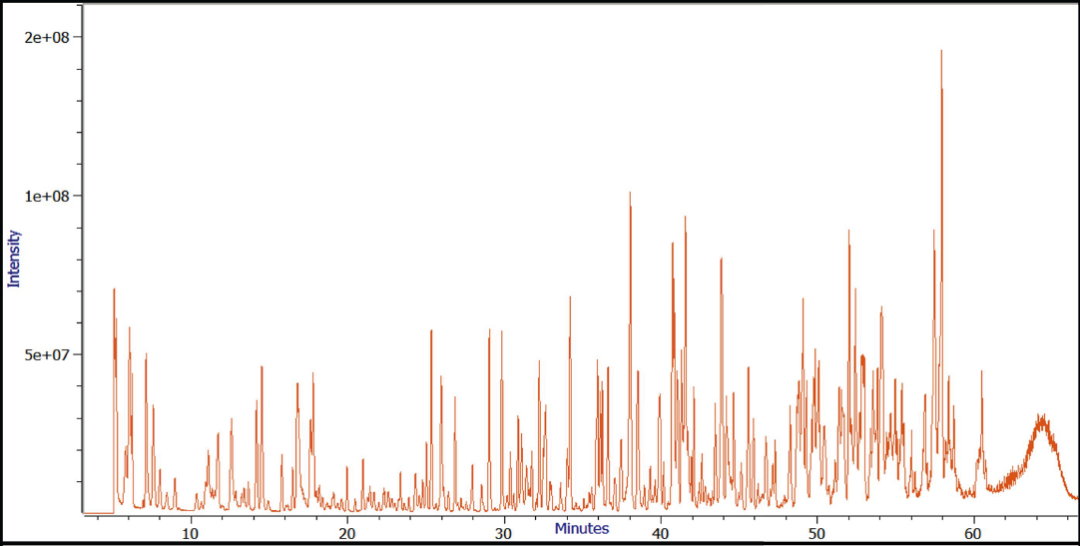Select the 1e+08 y-axis tick label
The width and height of the screenshot is (1080, 546).
point(45,196)
